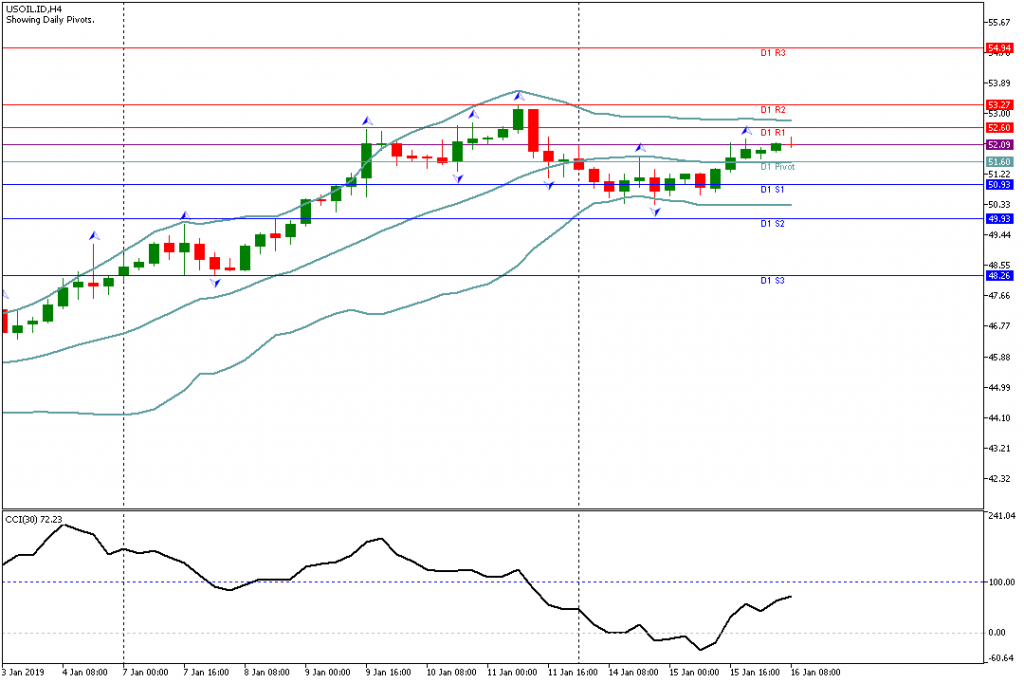
Task: Click the down fractal arrow between S1 and S2 lines
Action: (x=655, y=211)
